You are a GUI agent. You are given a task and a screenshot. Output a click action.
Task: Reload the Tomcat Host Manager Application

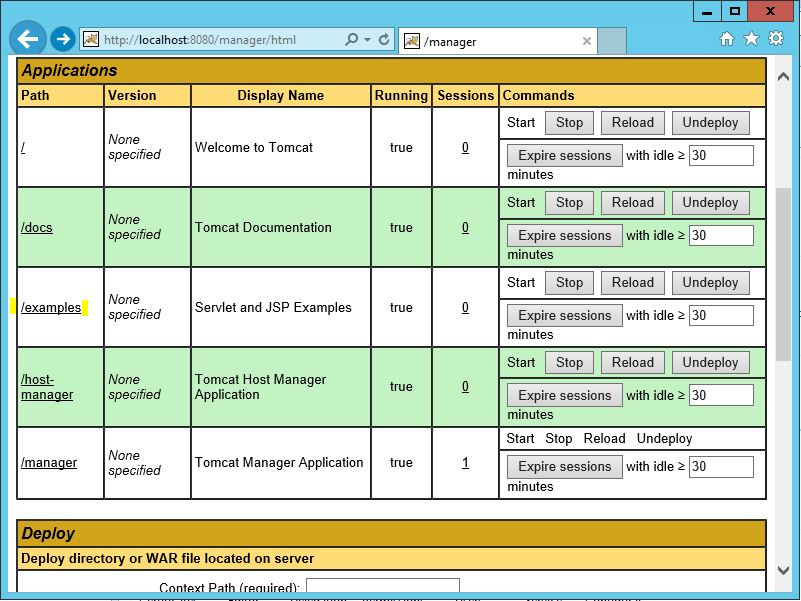[x=632, y=363]
